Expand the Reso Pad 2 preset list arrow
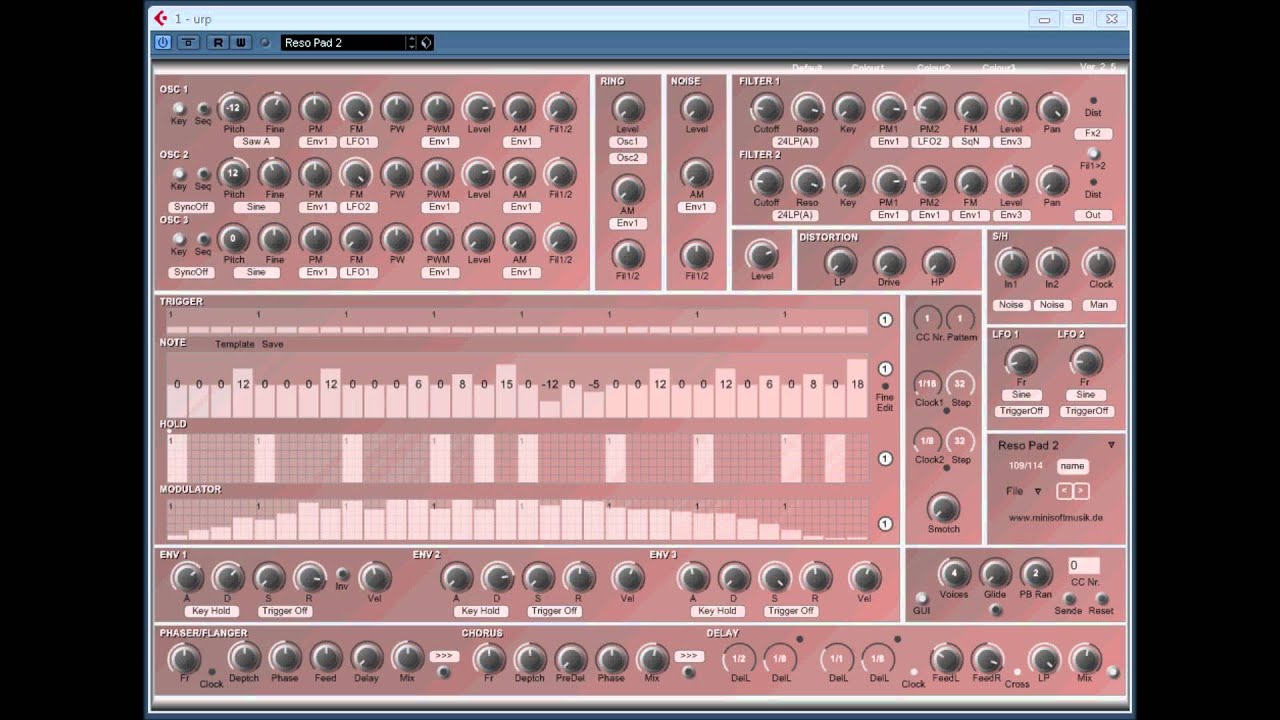 coord(1111,445)
